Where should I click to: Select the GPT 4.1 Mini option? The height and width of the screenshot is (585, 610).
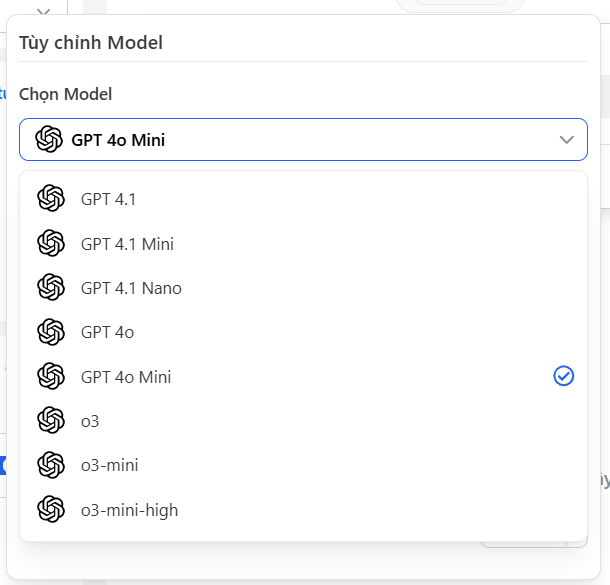127,243
